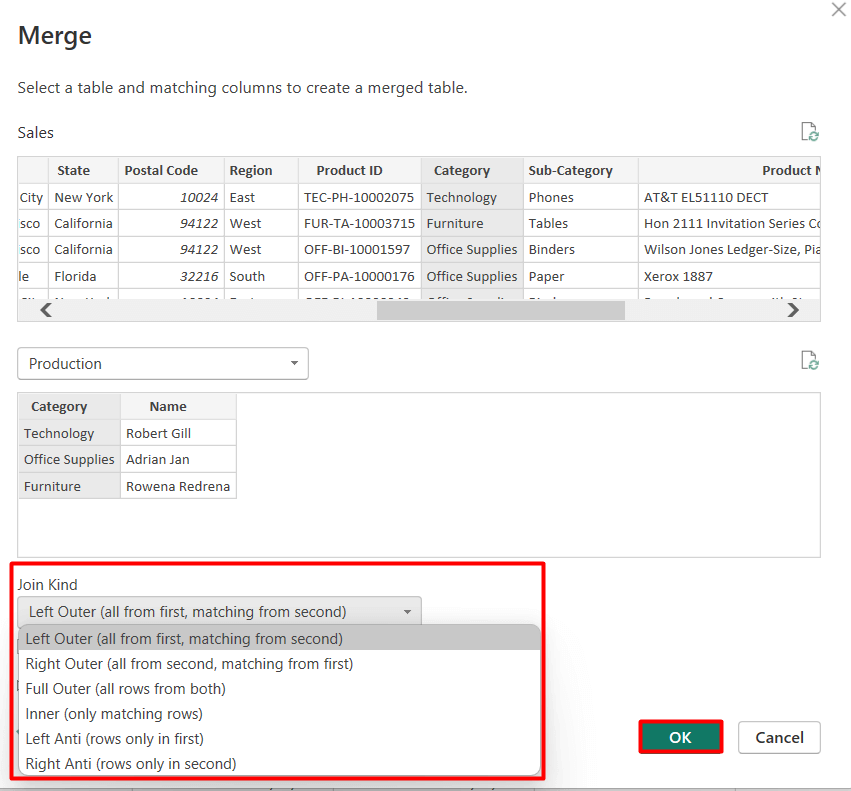Image resolution: width=851 pixels, height=791 pixels.
Task: Confirm the merge with OK
Action: (681, 737)
